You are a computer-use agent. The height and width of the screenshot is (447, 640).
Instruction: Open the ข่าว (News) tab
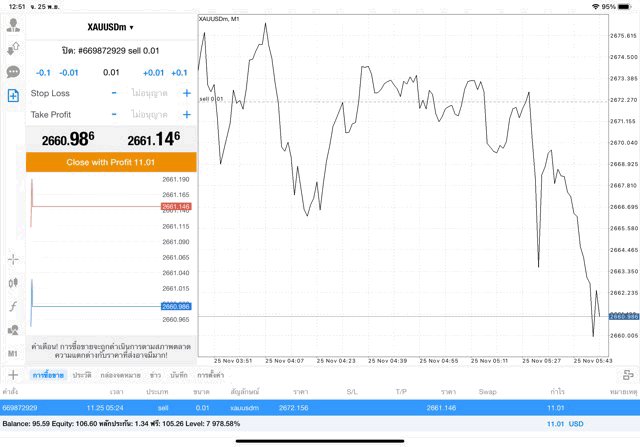pos(155,374)
